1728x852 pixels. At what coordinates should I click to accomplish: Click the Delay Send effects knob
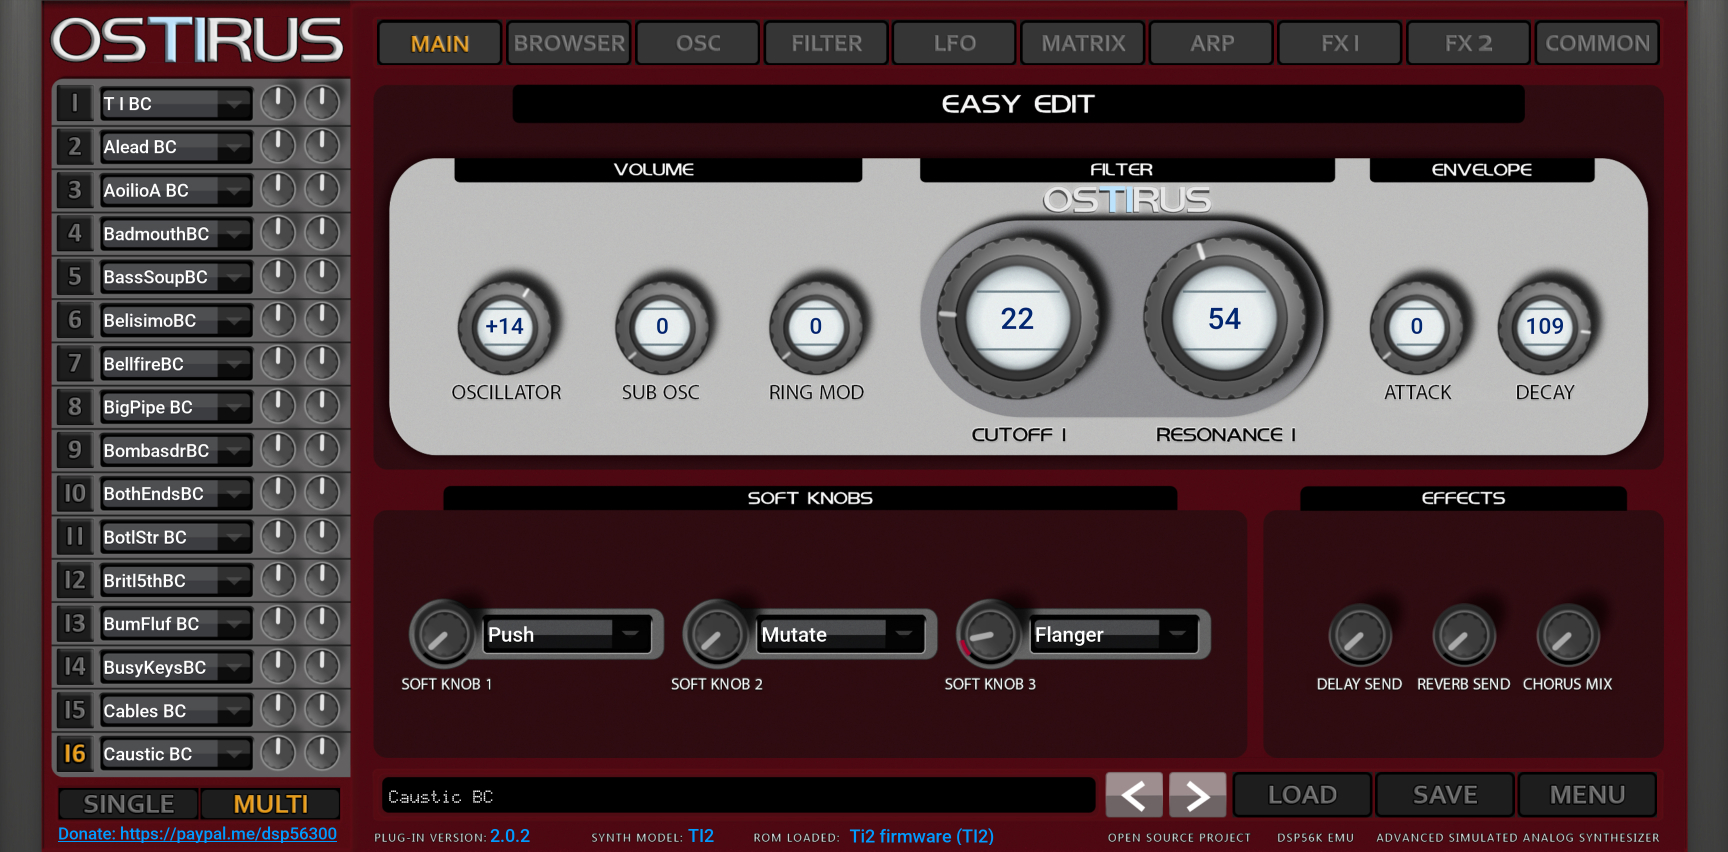pos(1358,636)
